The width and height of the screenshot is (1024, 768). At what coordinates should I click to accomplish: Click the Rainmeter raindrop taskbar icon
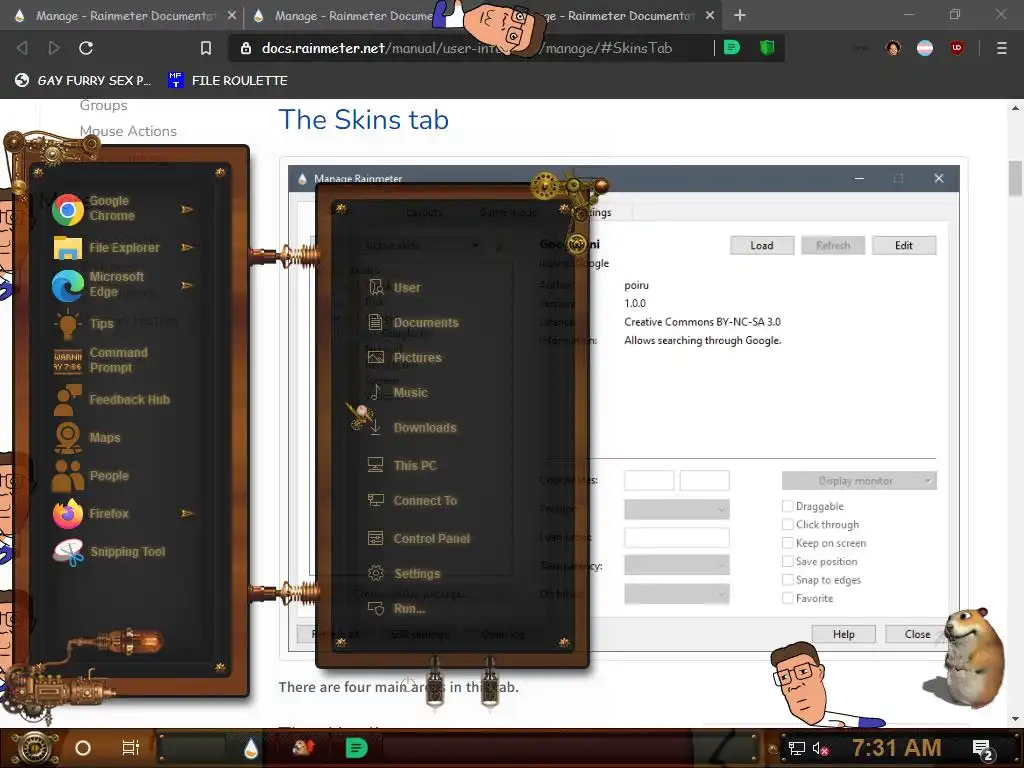[x=251, y=748]
